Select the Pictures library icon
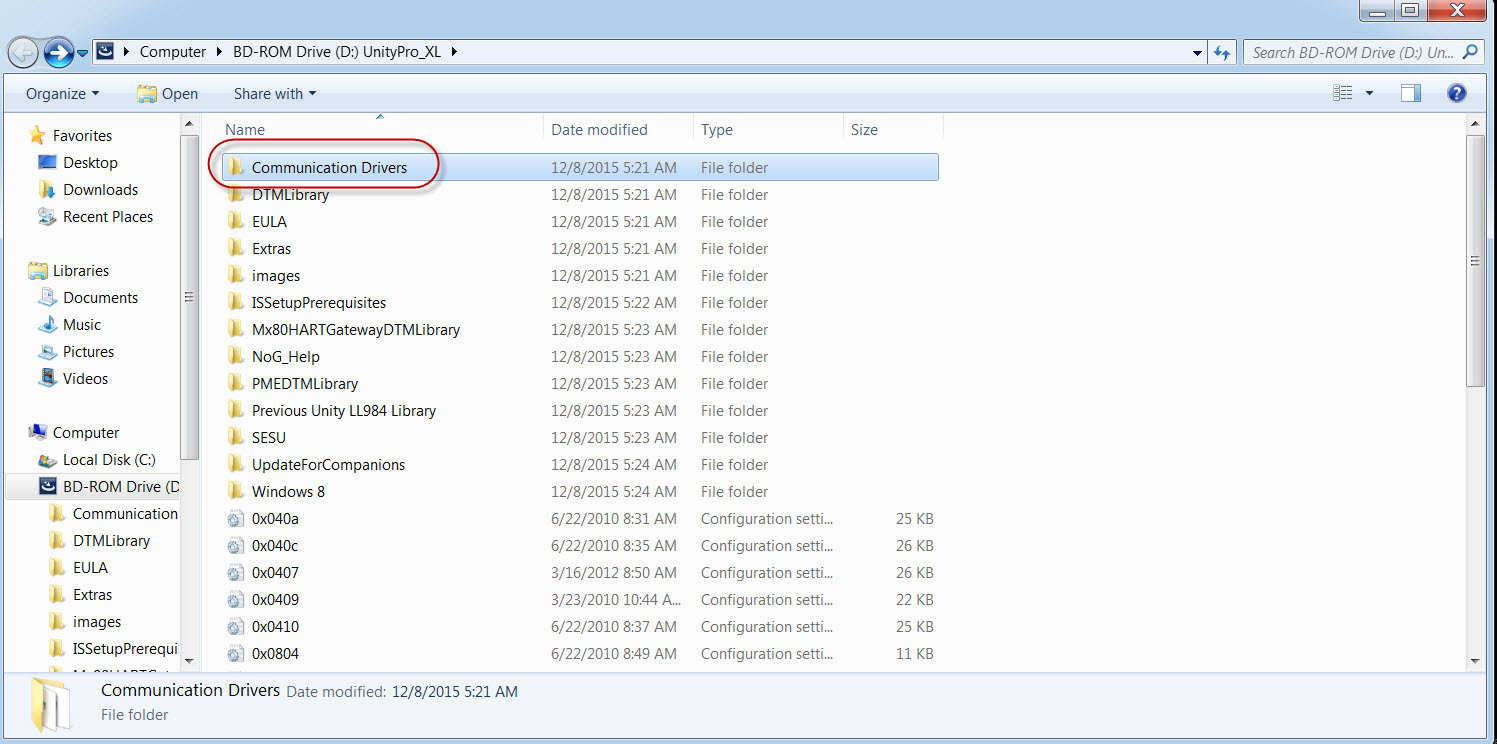 [x=47, y=351]
